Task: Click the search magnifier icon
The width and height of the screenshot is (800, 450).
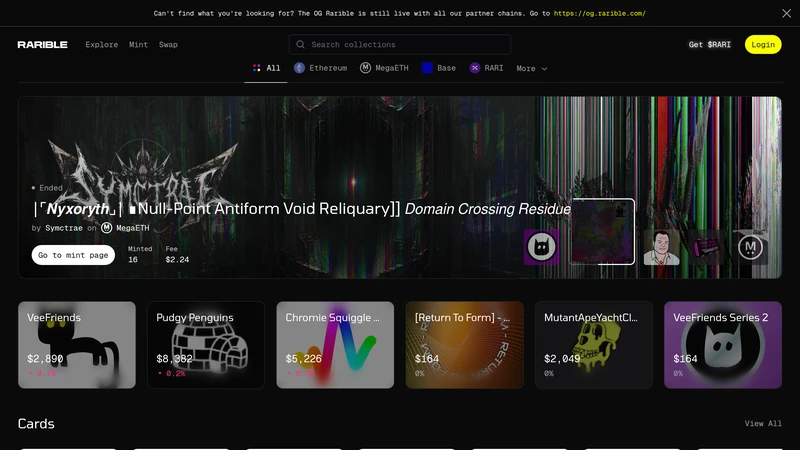Action: [x=301, y=45]
